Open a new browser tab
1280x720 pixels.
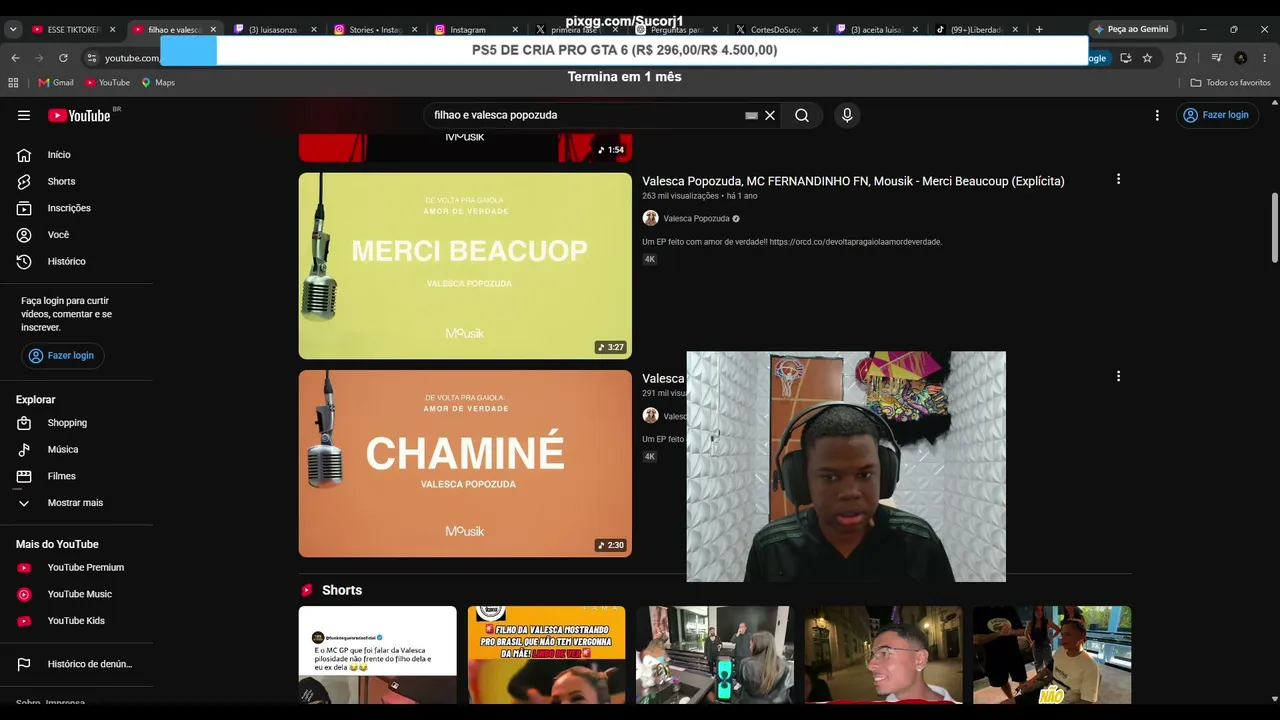coord(1039,30)
